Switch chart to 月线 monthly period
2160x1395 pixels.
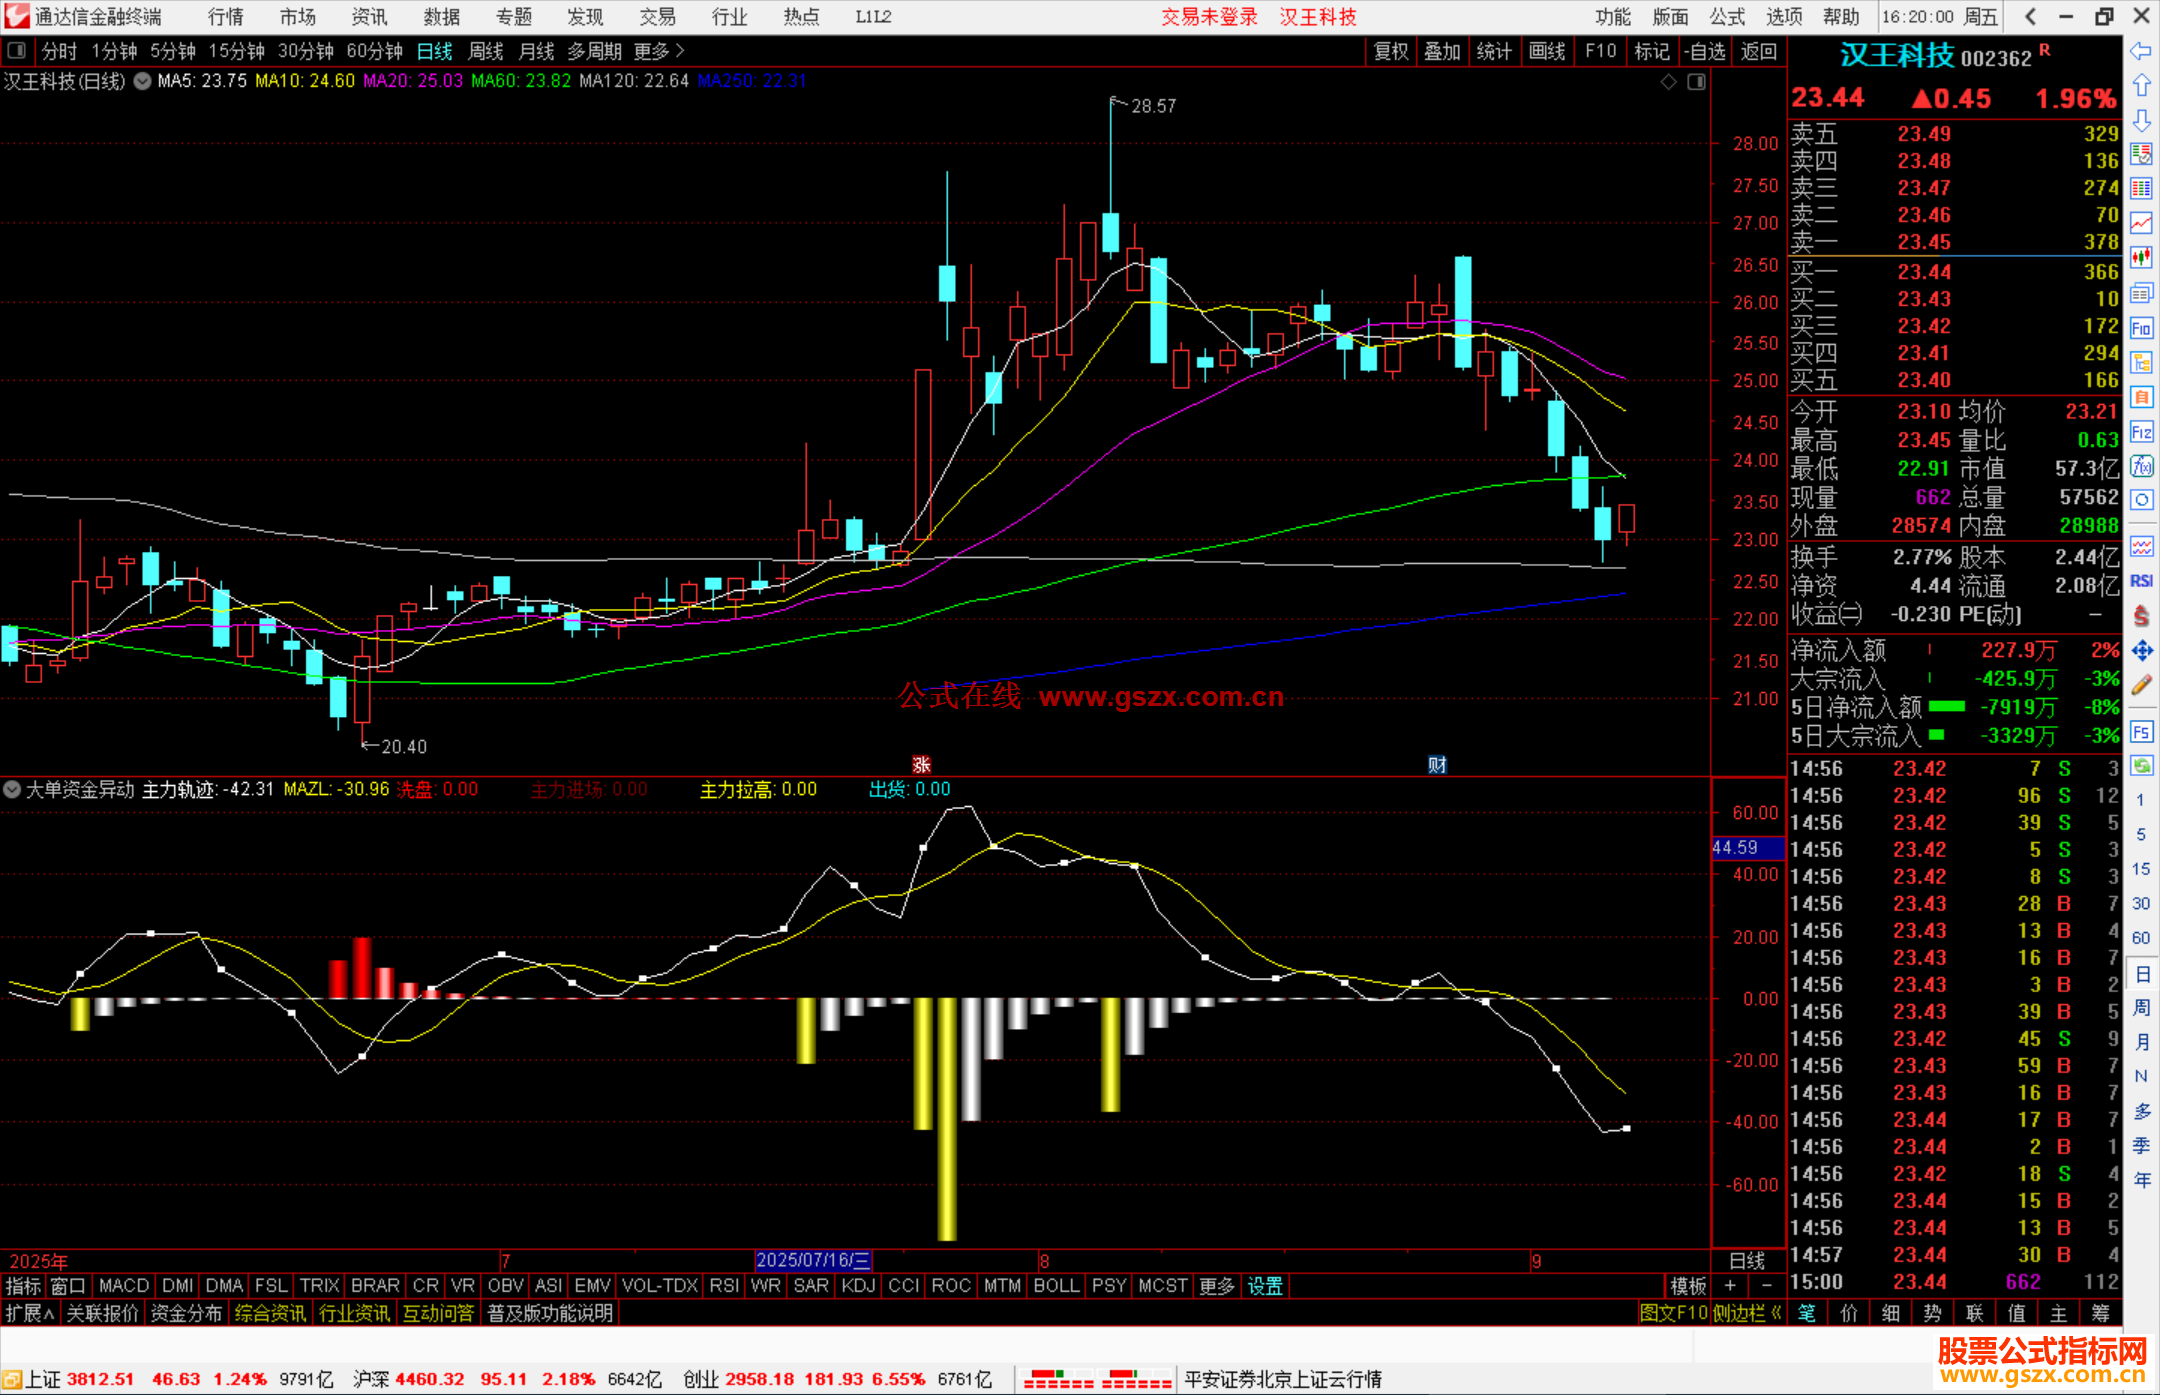click(x=536, y=51)
